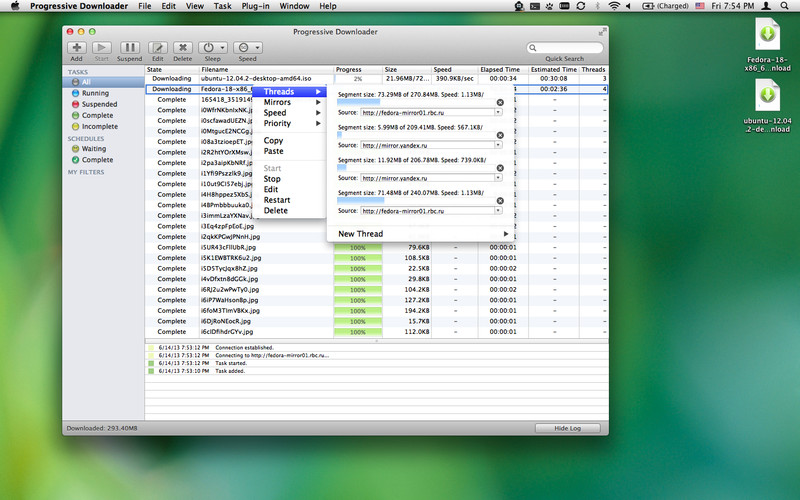Screen dimensions: 800x500
Task: Open the Plug-in menu in the menu bar
Action: point(256,6)
